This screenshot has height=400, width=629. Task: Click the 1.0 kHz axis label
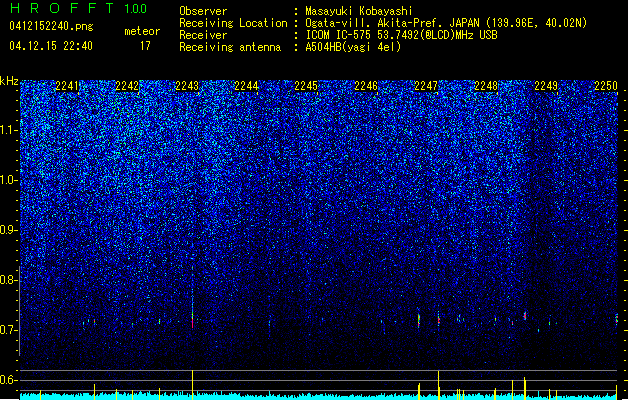coord(9,180)
